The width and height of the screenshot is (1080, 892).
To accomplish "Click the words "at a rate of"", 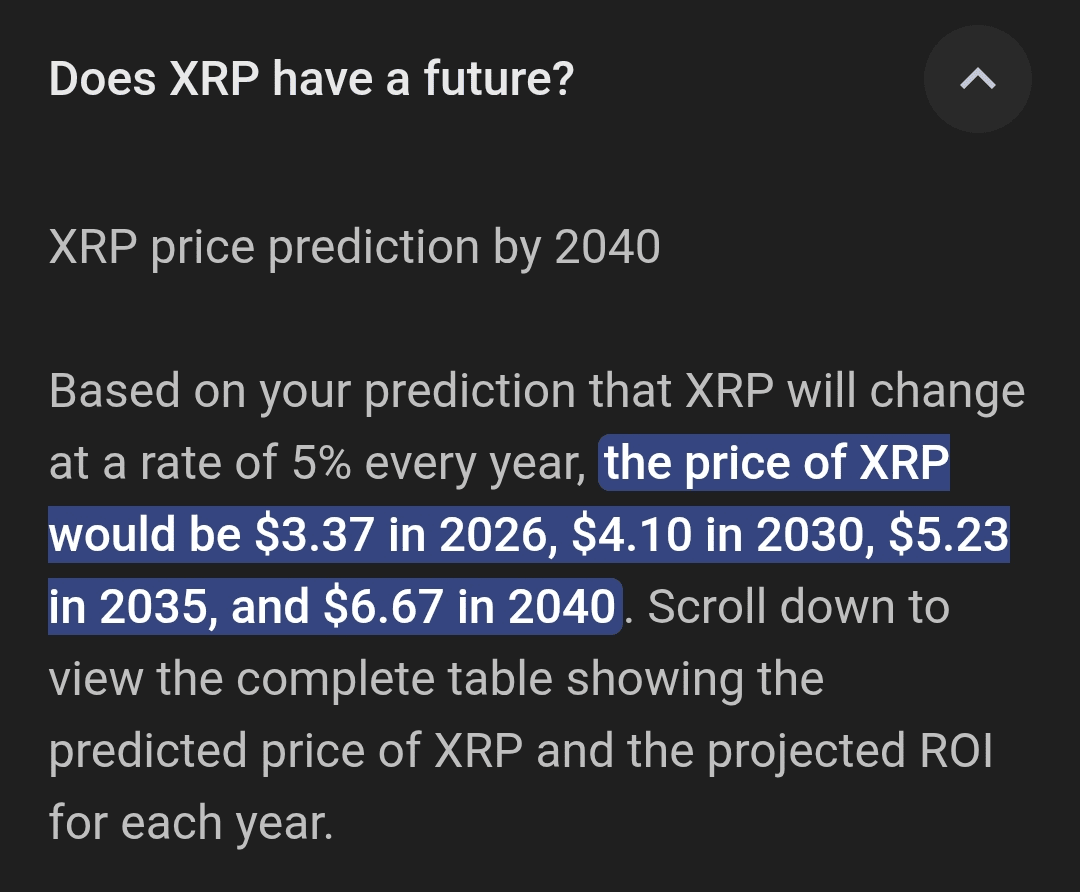I will (x=163, y=462).
